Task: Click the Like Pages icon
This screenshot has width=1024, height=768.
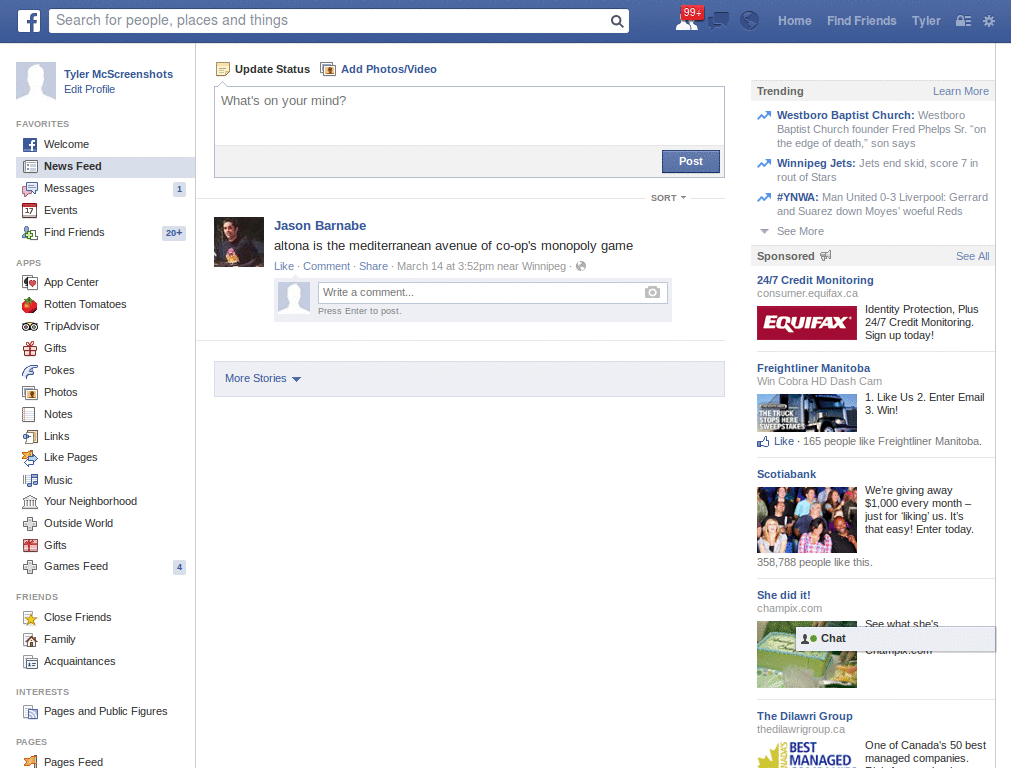Action: (x=30, y=458)
